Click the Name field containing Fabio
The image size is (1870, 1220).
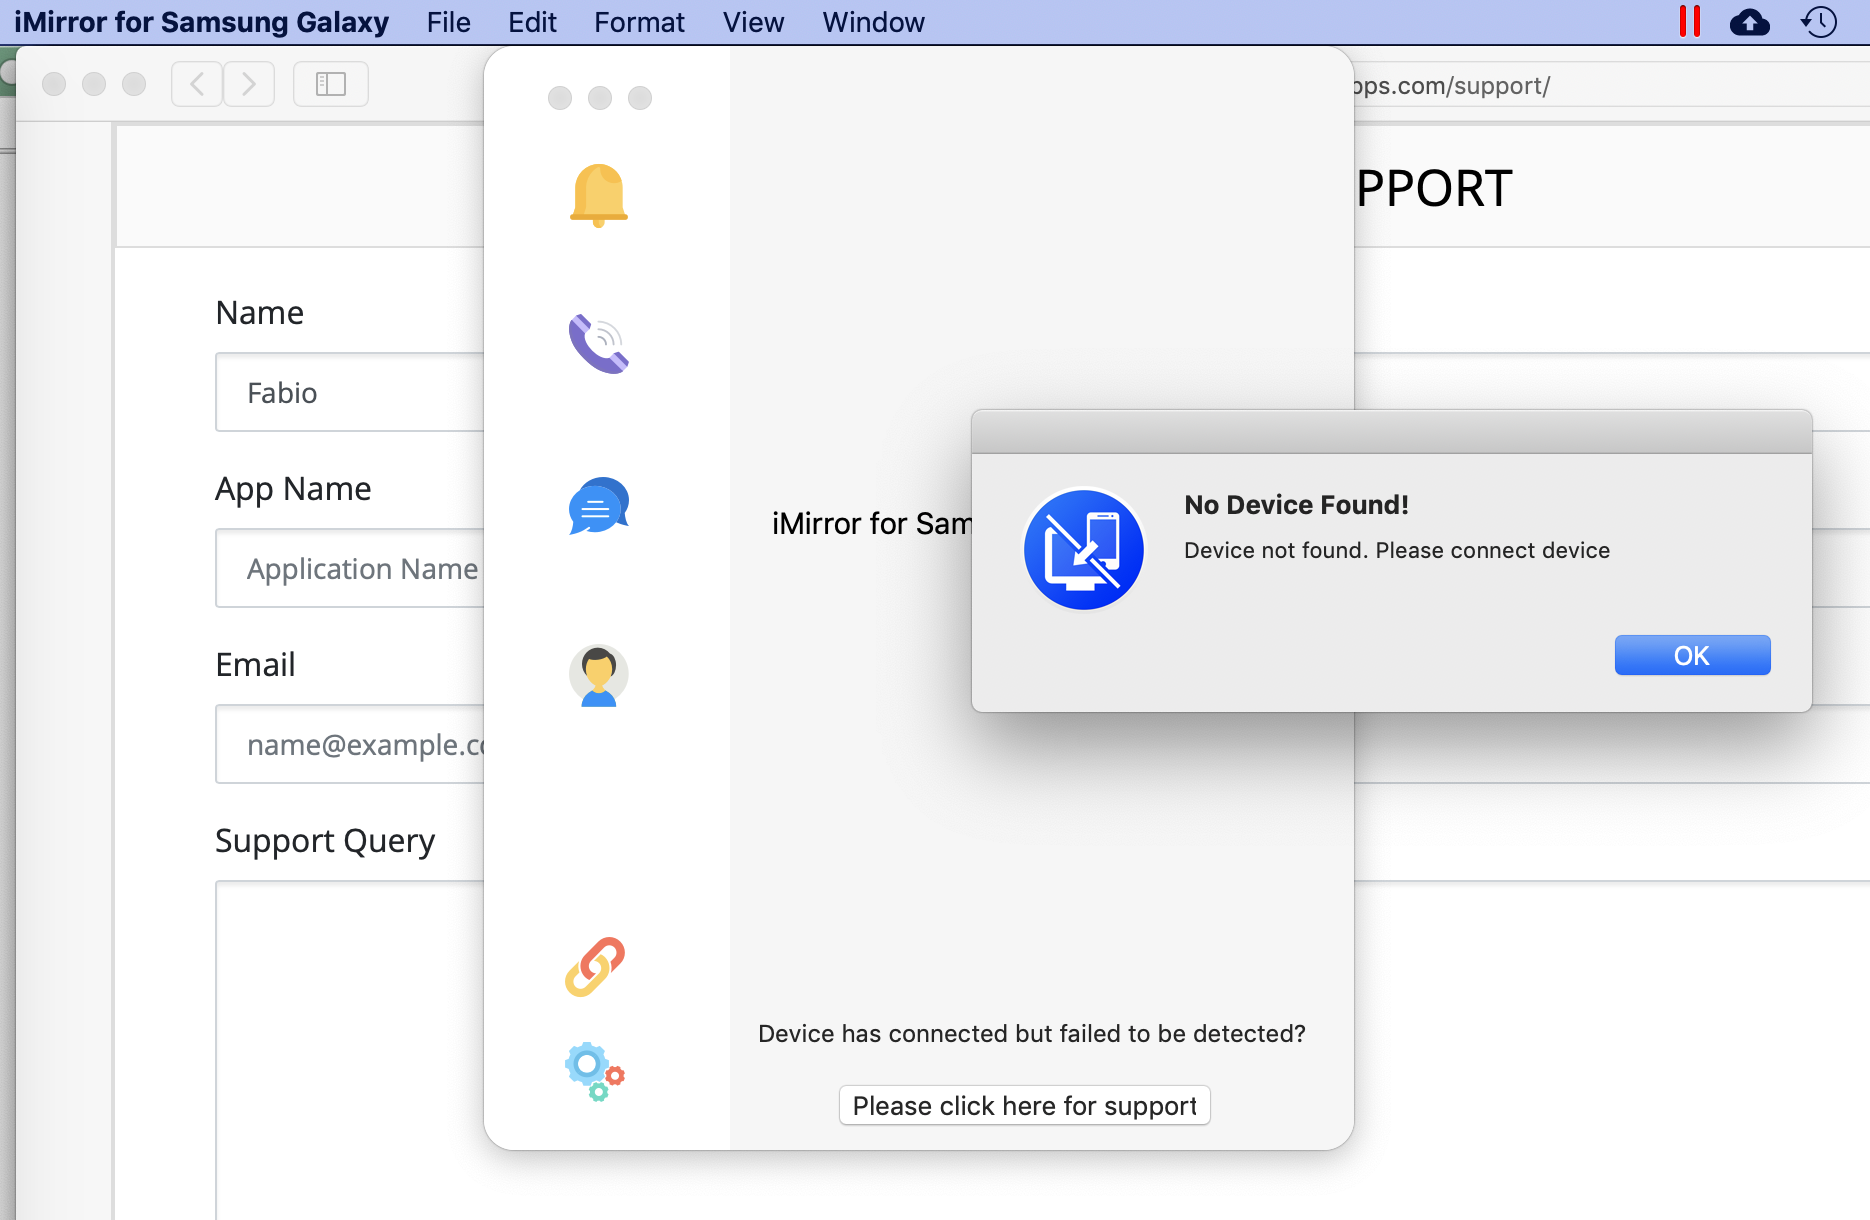click(x=350, y=392)
